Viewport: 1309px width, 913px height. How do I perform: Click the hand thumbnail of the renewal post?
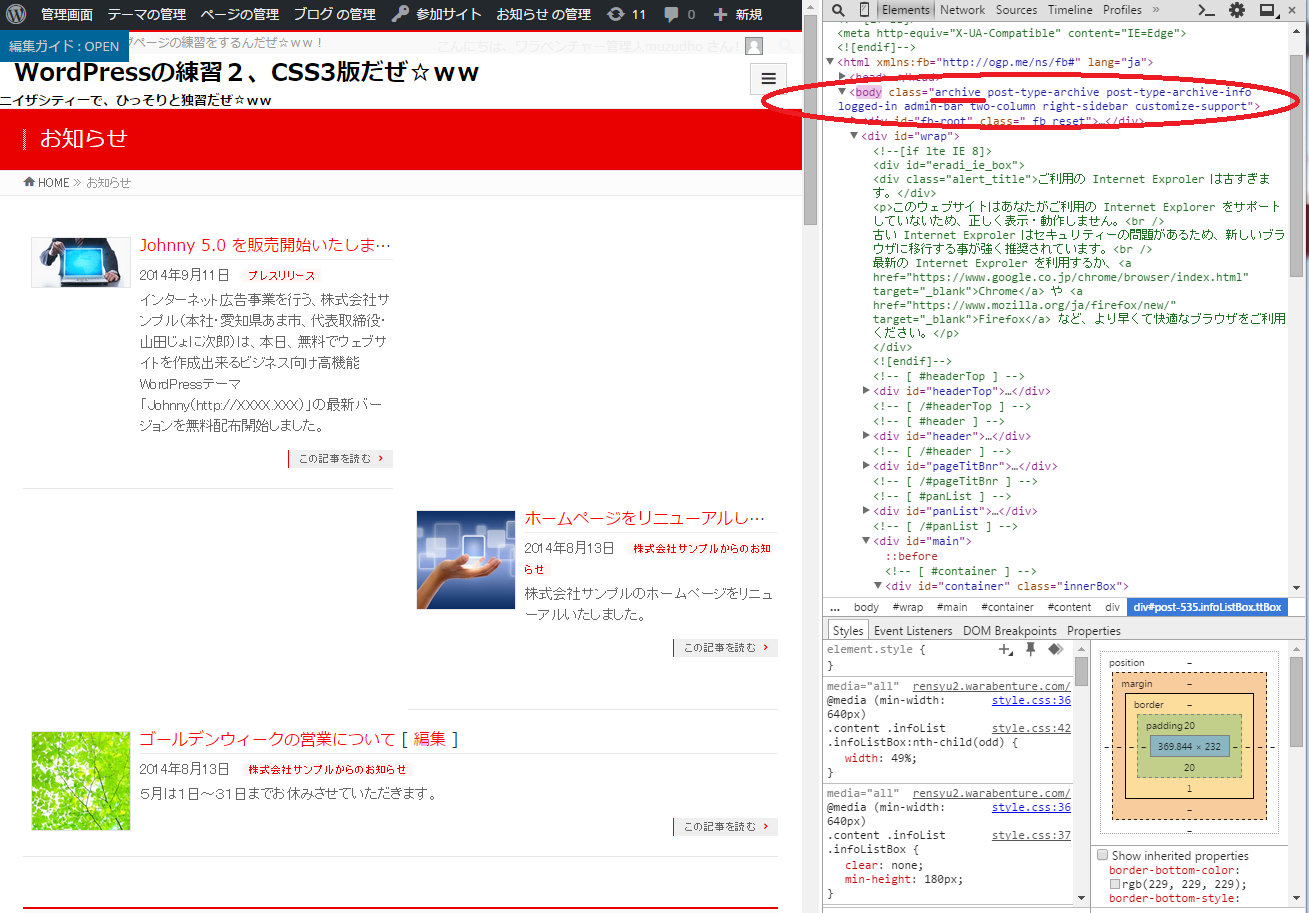tap(466, 560)
